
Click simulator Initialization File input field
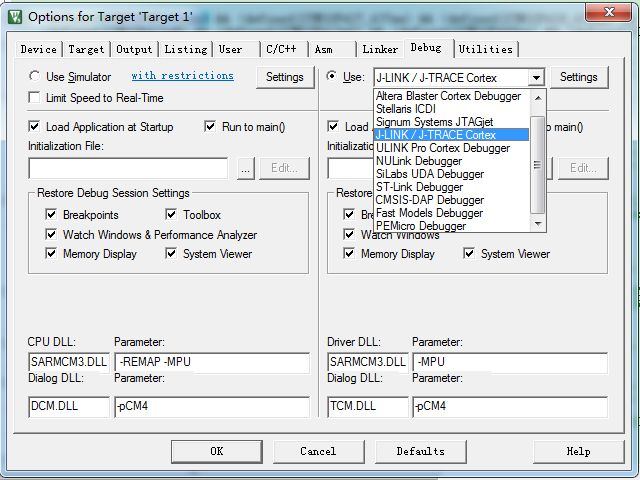[x=128, y=168]
